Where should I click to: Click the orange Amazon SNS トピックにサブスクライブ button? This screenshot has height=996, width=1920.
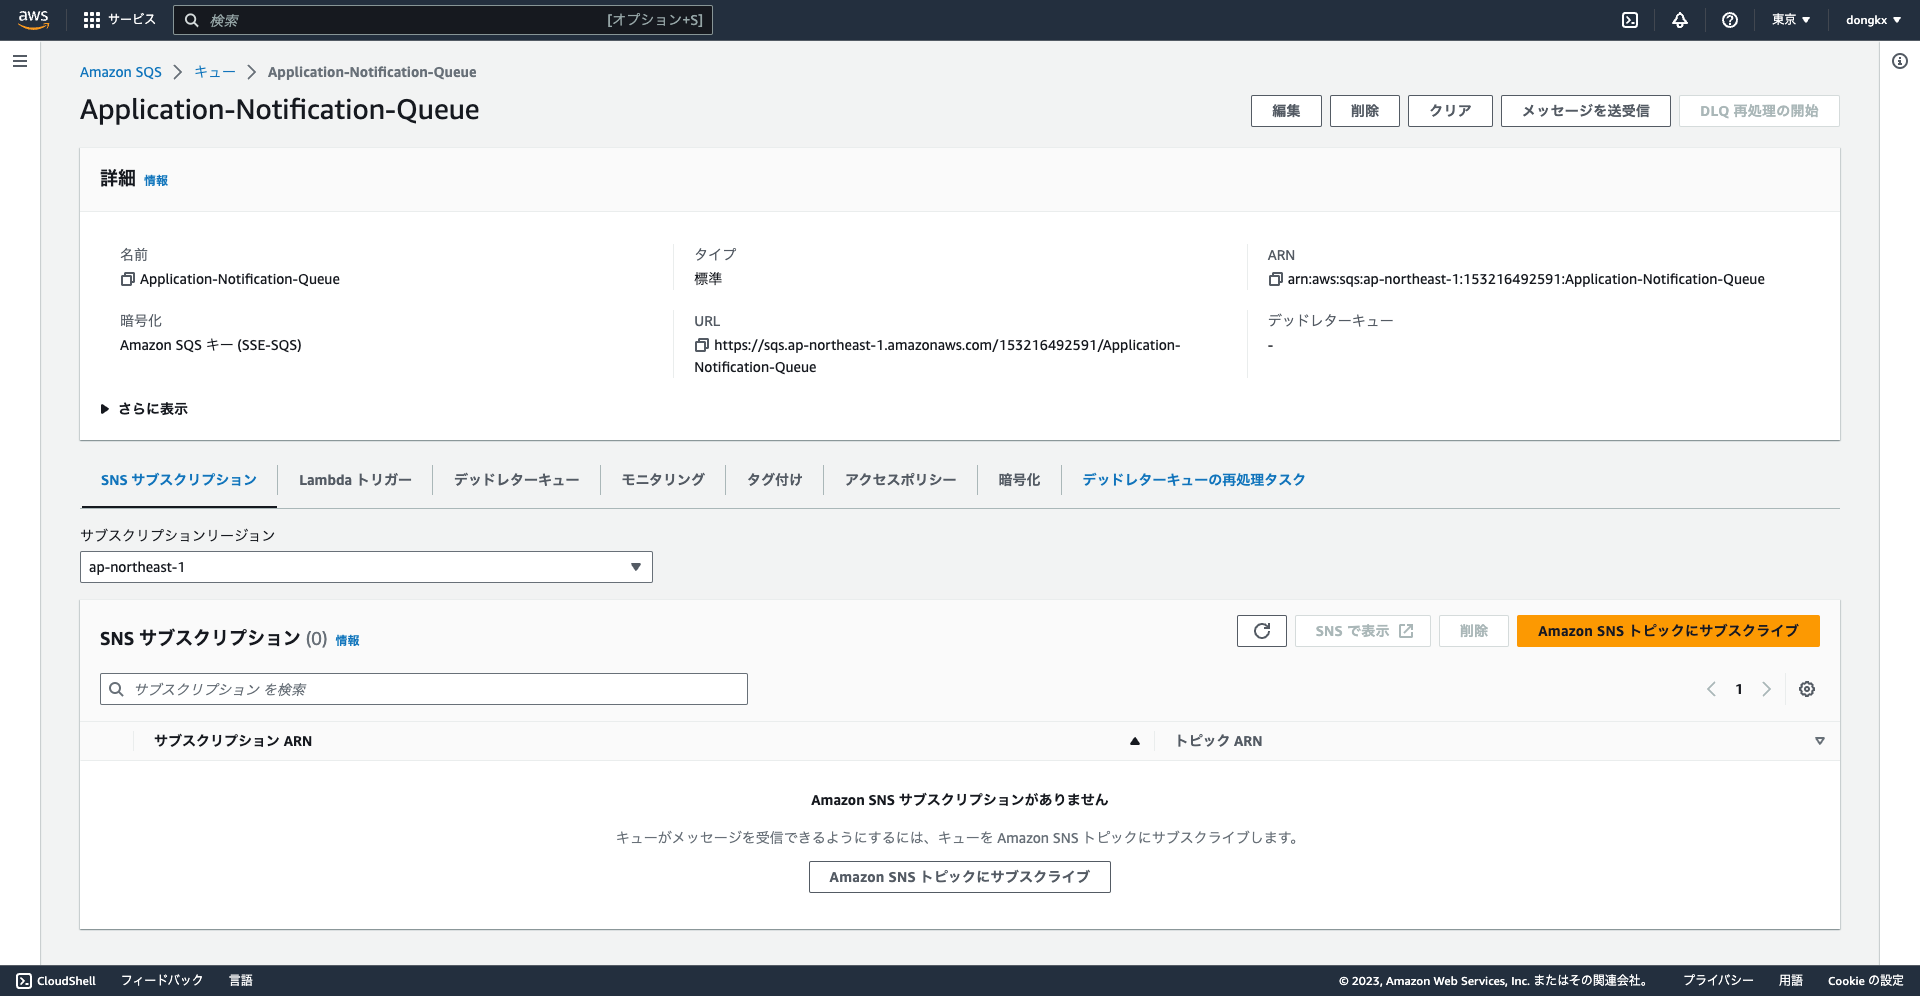pos(1668,631)
